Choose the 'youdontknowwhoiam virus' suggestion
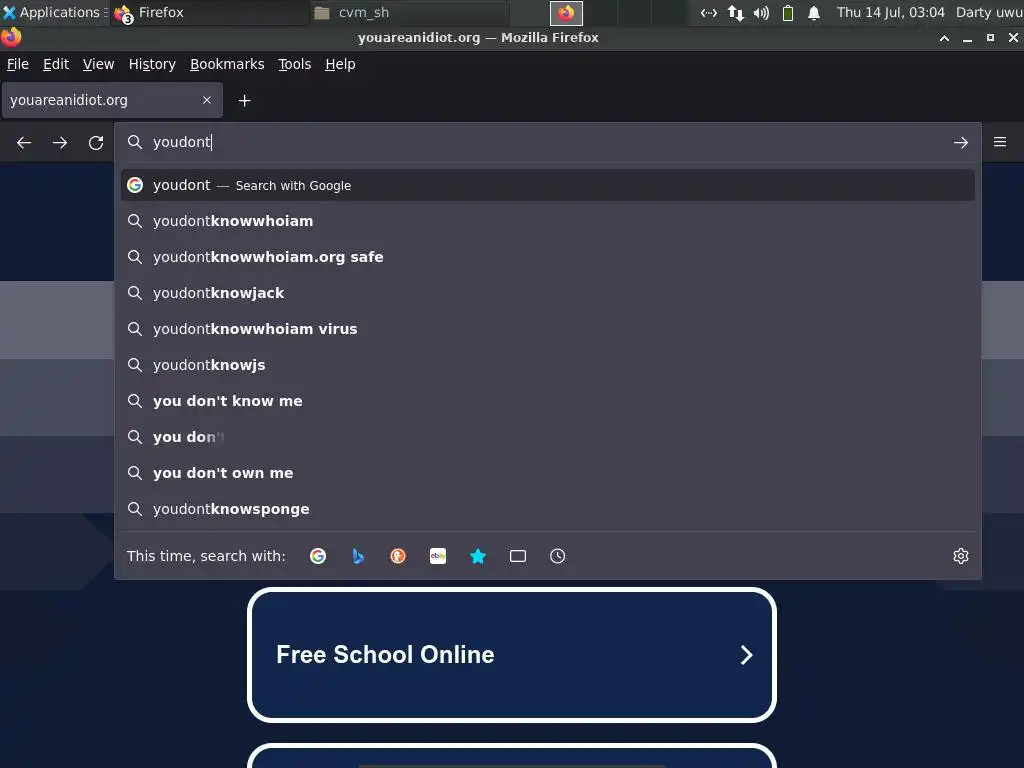The height and width of the screenshot is (768, 1024). [547, 329]
